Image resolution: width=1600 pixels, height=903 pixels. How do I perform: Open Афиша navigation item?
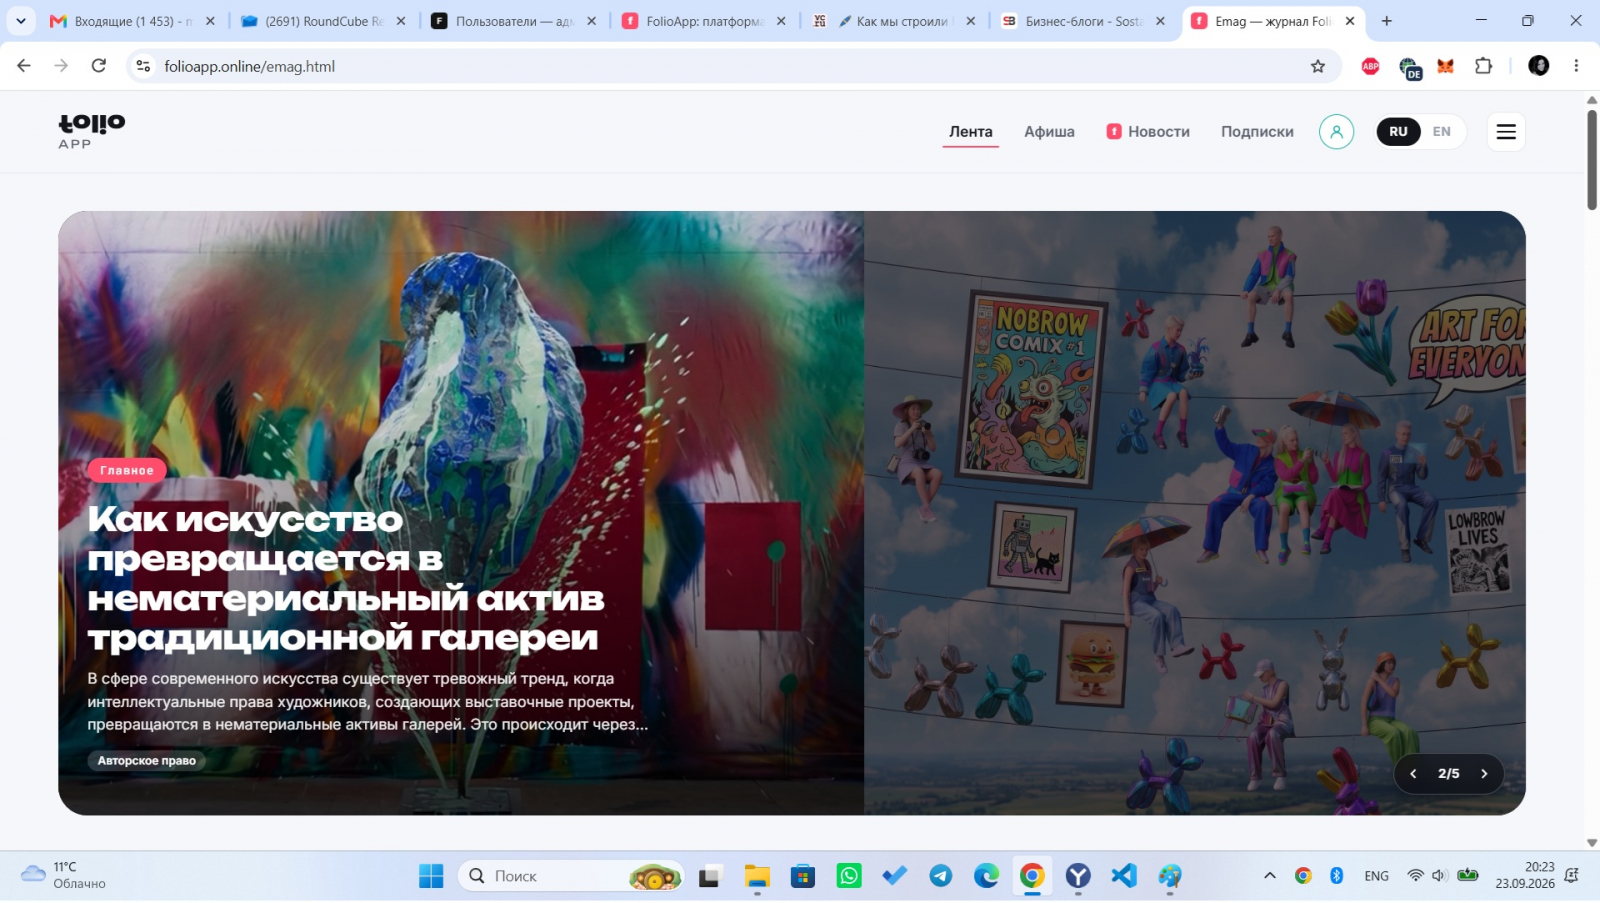pyautogui.click(x=1049, y=132)
